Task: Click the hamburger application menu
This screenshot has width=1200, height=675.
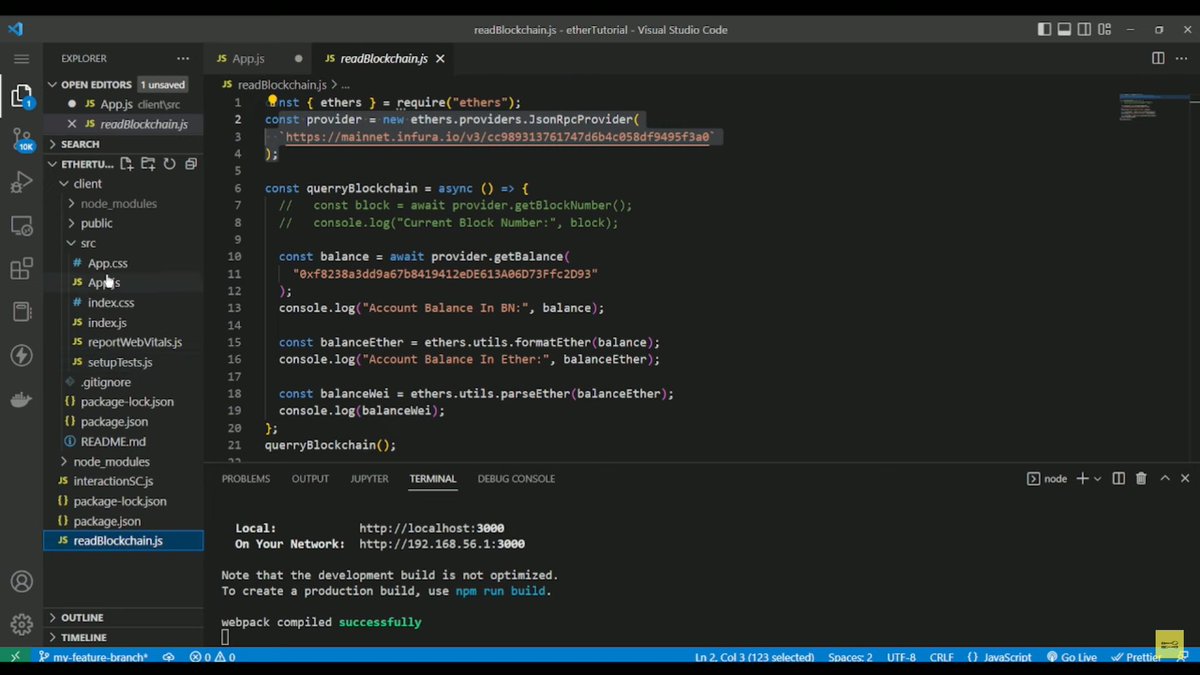Action: [21, 59]
